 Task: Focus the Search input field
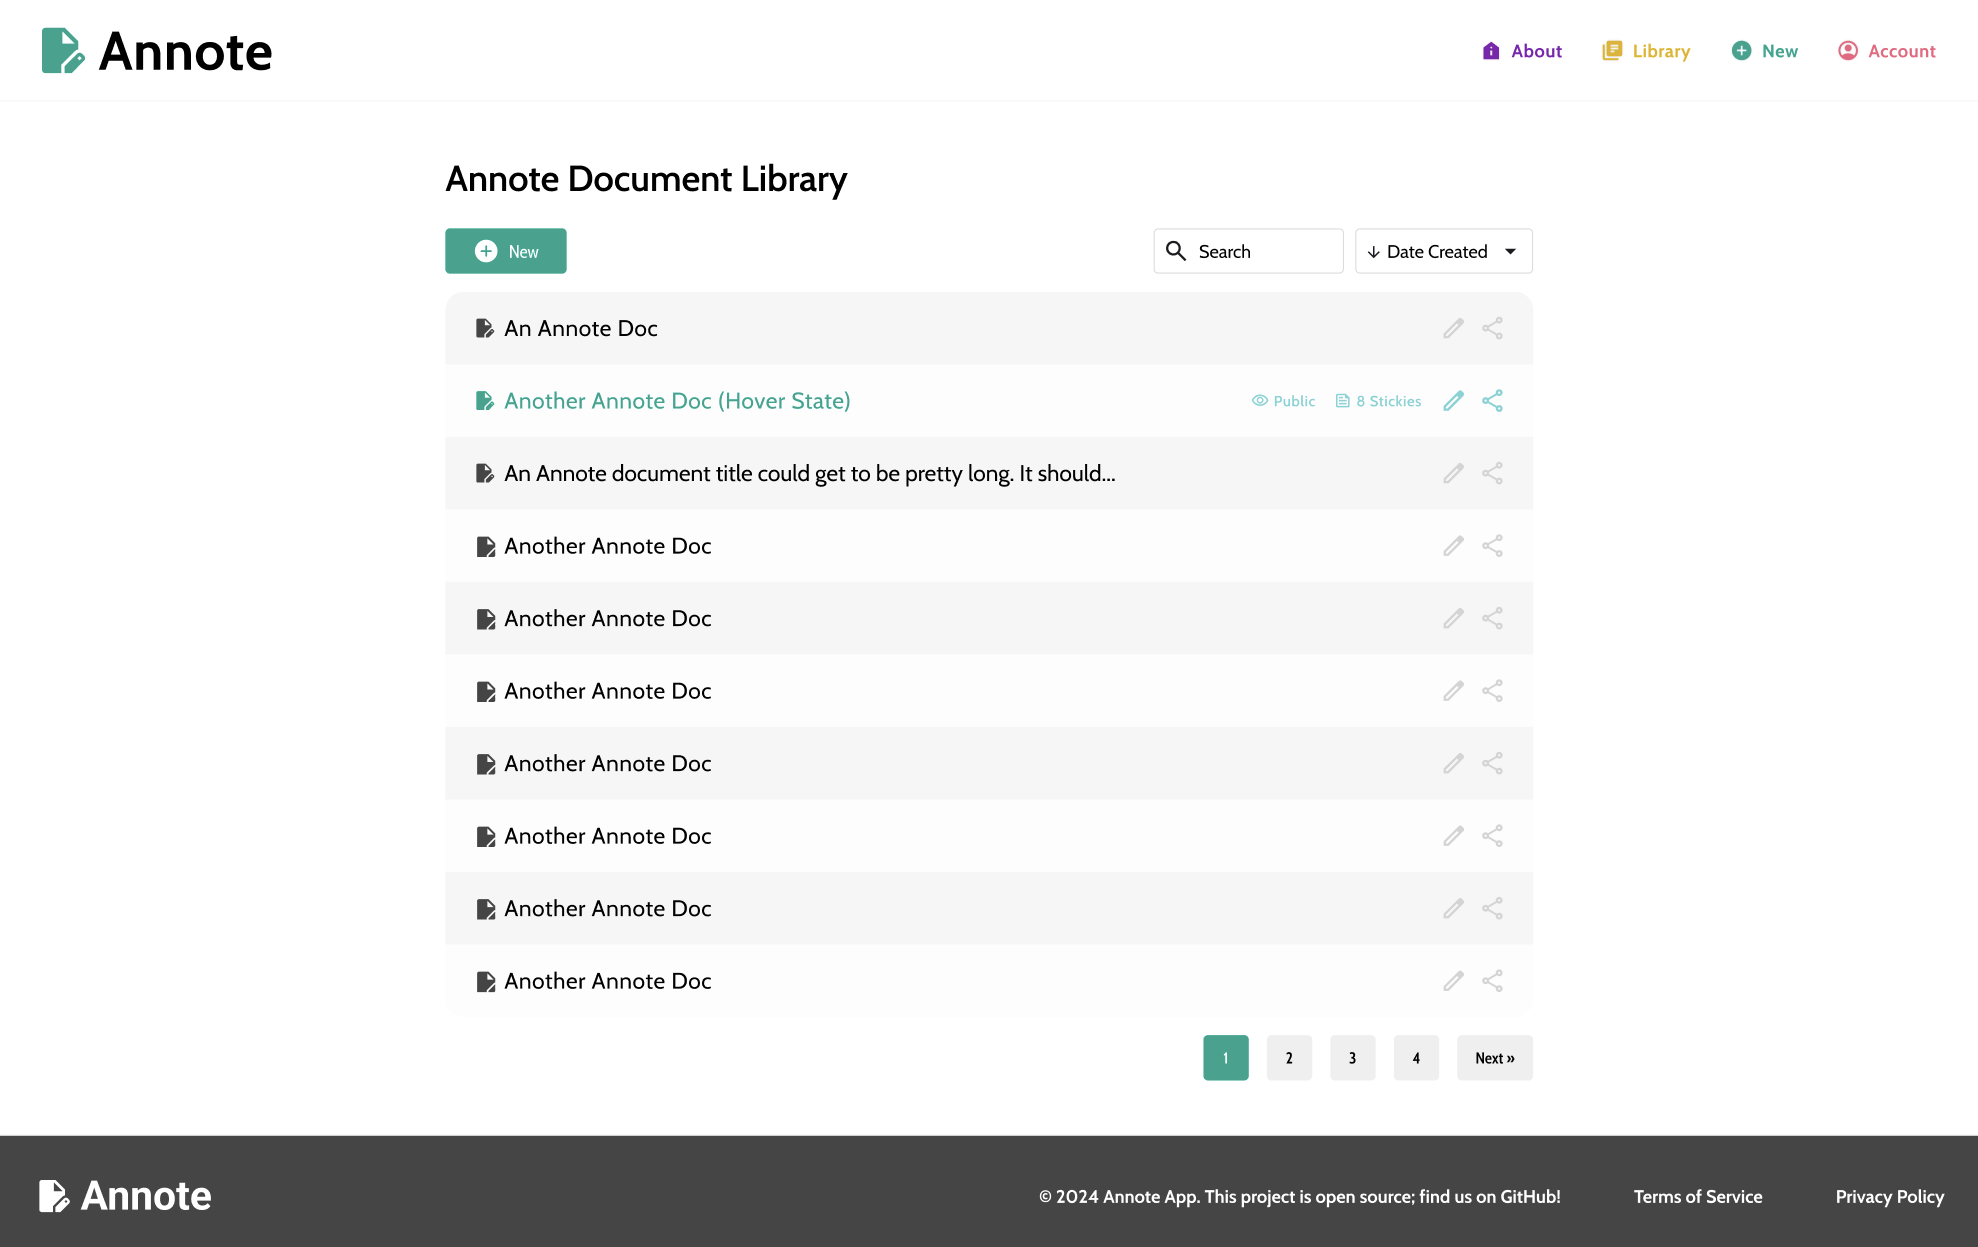(x=1248, y=251)
